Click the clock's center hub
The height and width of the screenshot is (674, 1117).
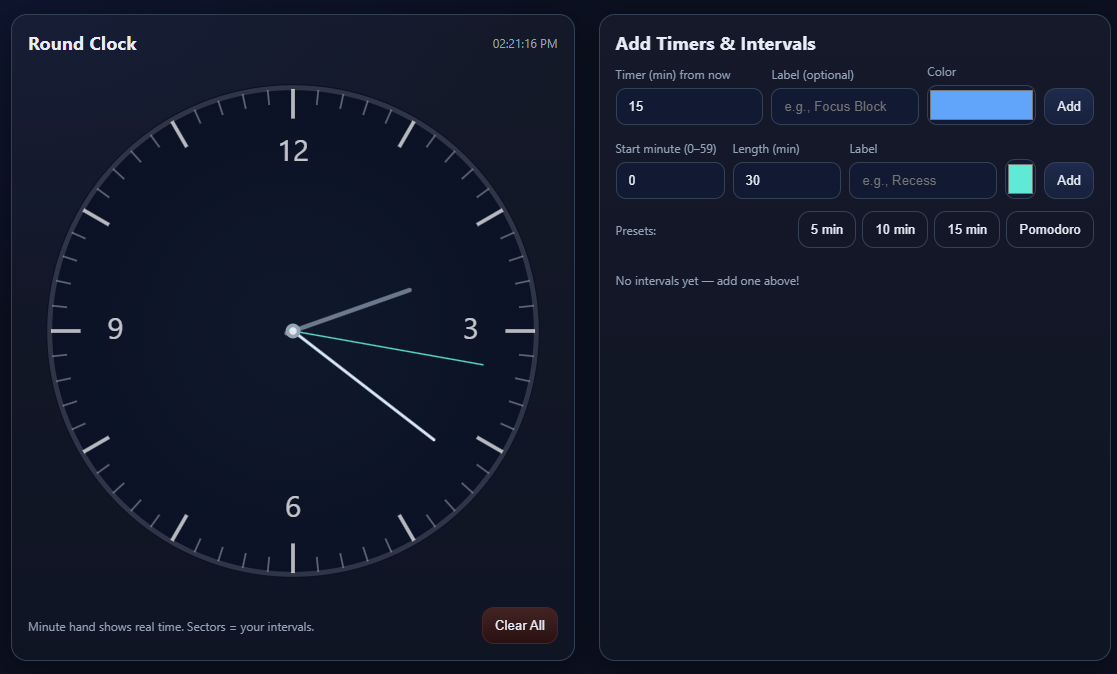click(x=293, y=330)
